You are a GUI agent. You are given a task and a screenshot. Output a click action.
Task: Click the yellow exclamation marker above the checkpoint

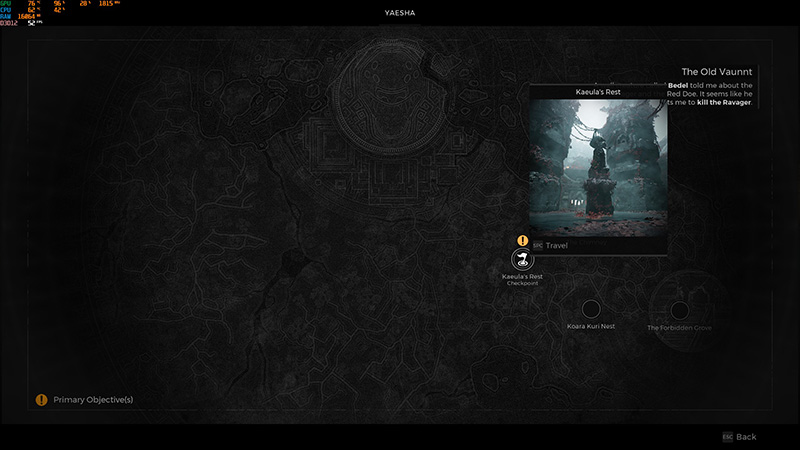[x=522, y=240]
